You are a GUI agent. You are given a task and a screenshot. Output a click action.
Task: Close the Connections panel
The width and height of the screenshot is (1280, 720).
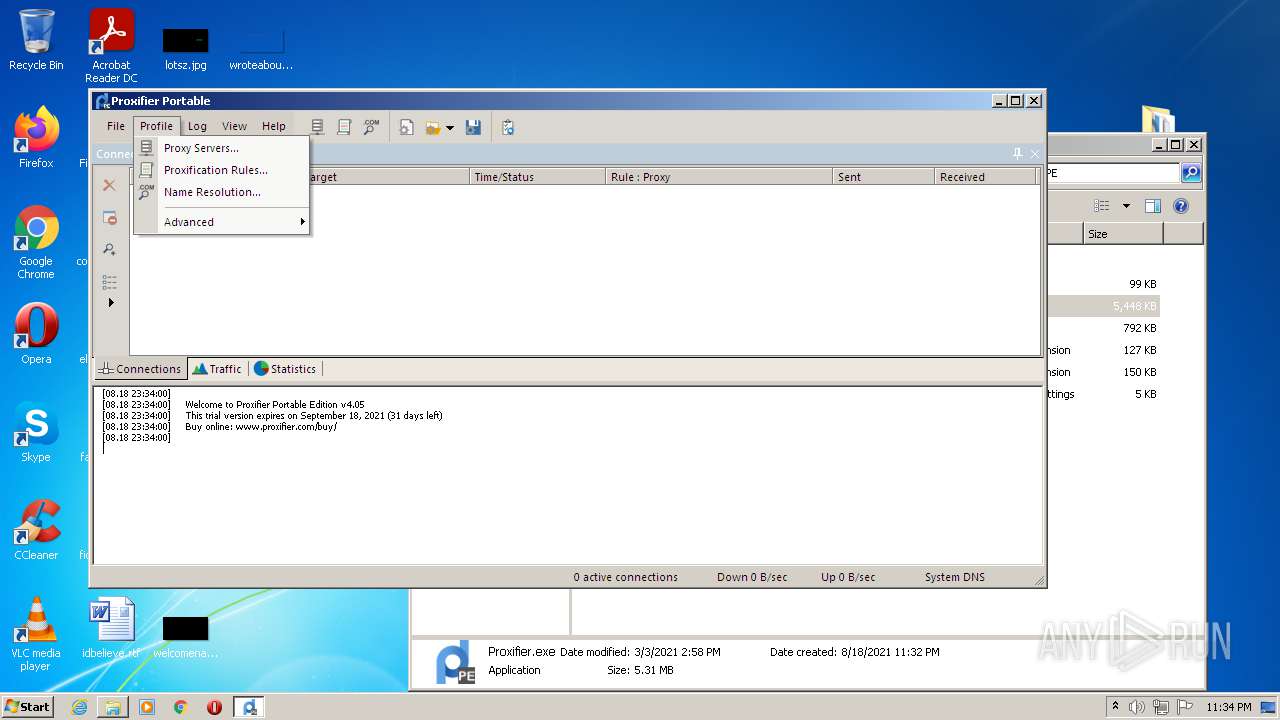(1035, 154)
